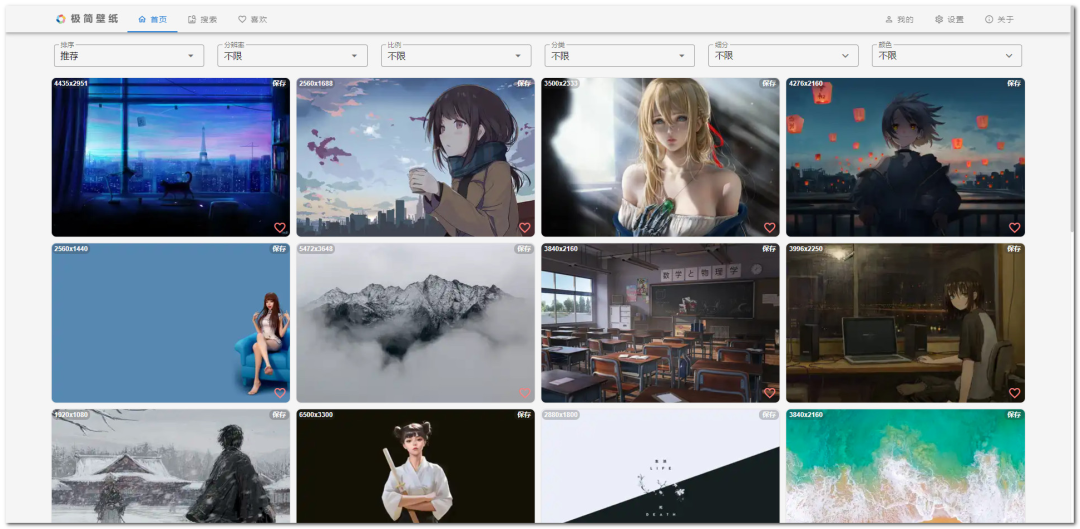Open the blonde girl portrait thumbnail
1080x529 pixels.
661,157
